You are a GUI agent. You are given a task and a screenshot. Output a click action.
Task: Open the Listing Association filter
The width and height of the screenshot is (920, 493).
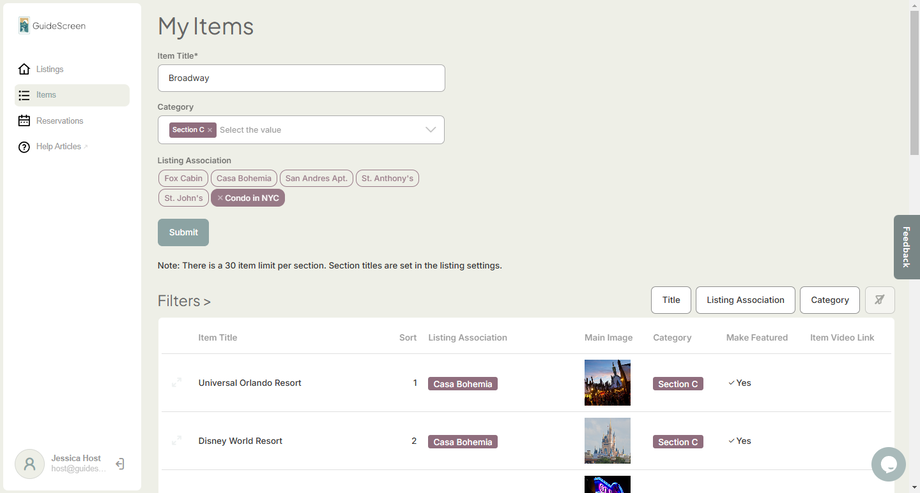[745, 300]
